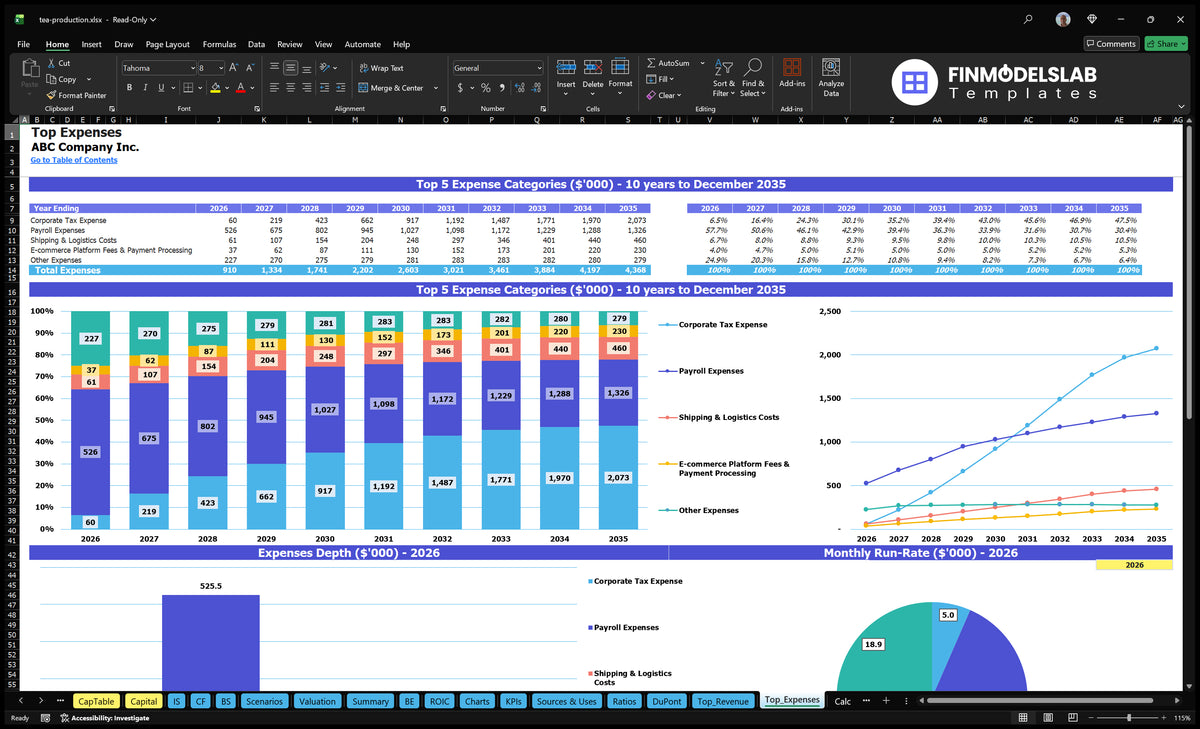Click the Increase Font Size icon

234,68
